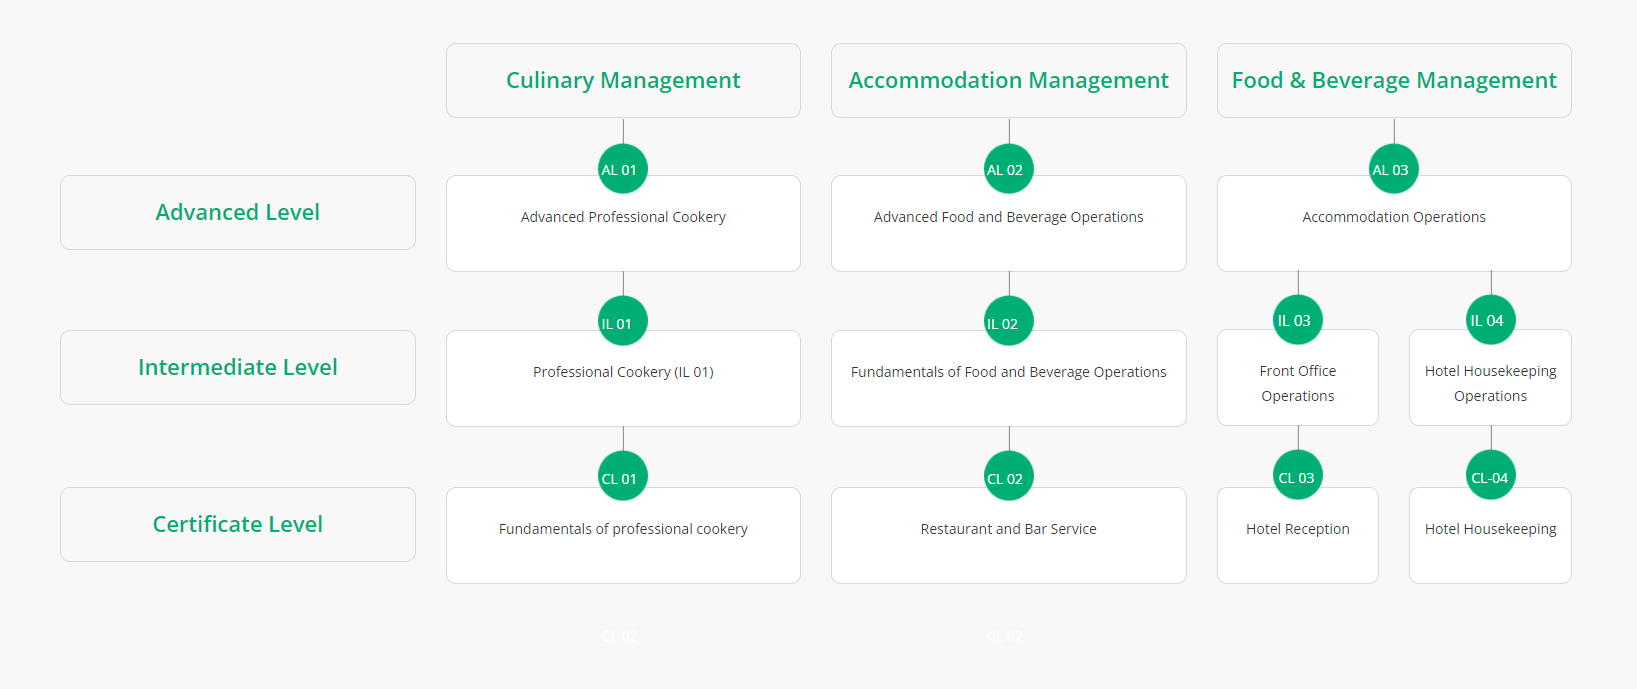Viewport: 1637px width, 689px height.
Task: Select the Food & Beverage Management heading
Action: click(x=1394, y=80)
